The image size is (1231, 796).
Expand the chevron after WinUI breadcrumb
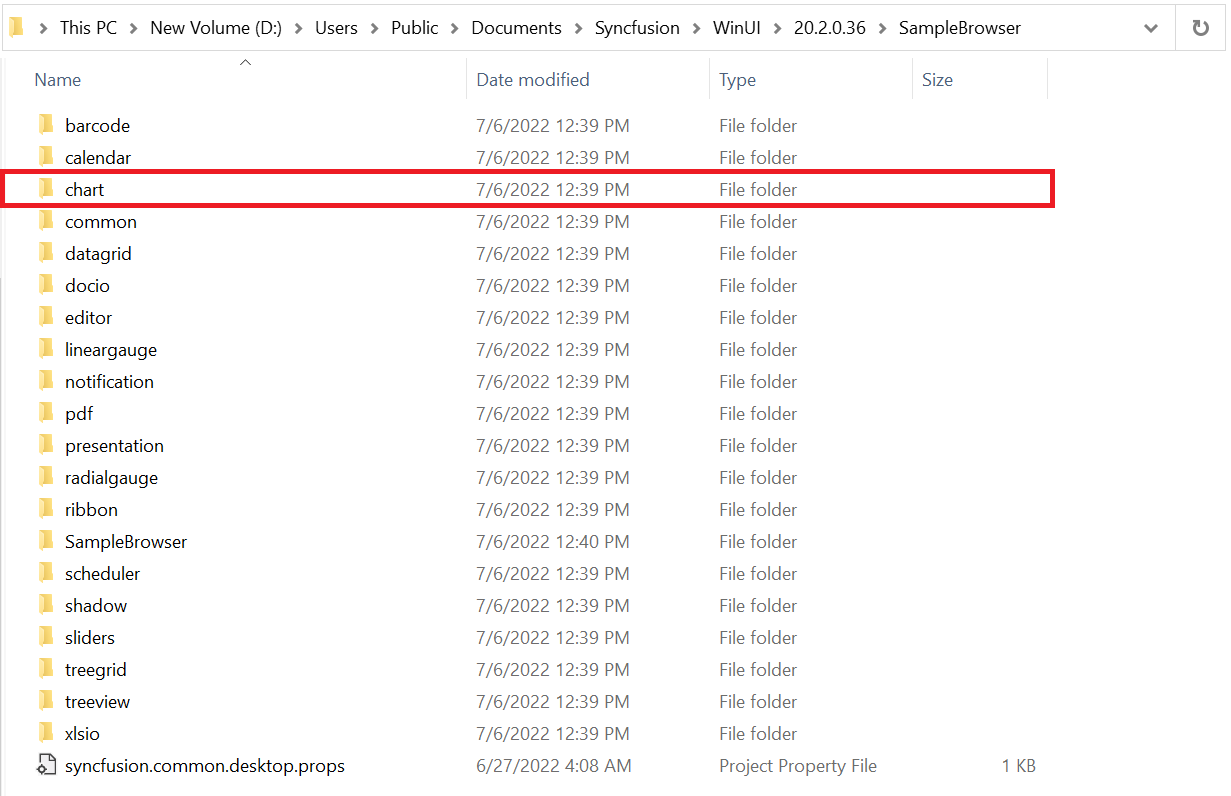tap(777, 28)
